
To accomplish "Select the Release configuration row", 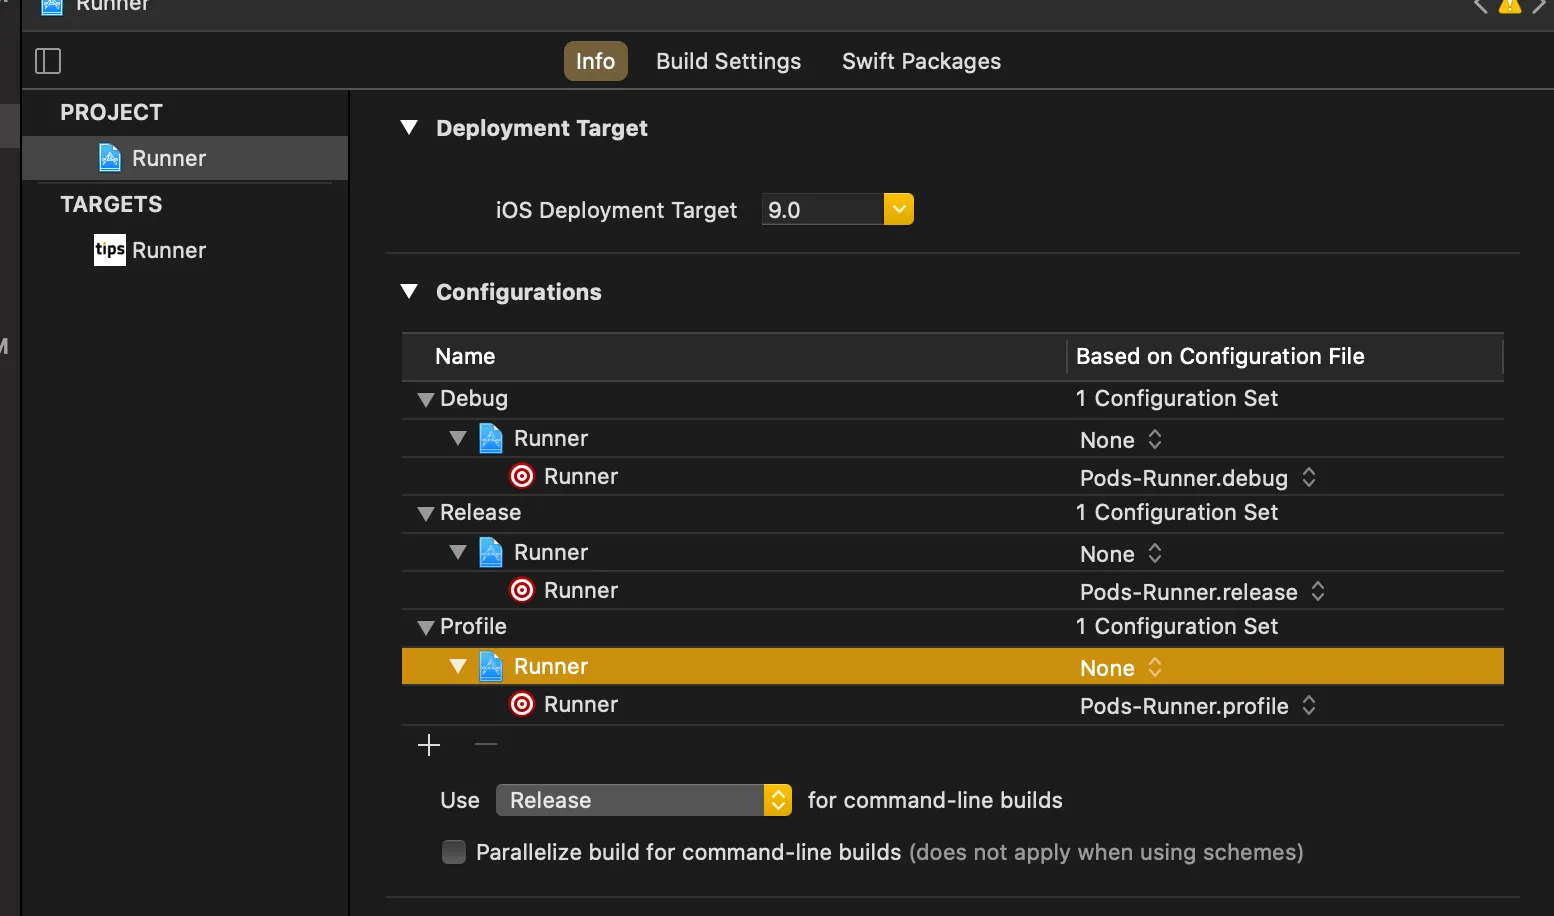I will (x=481, y=513).
